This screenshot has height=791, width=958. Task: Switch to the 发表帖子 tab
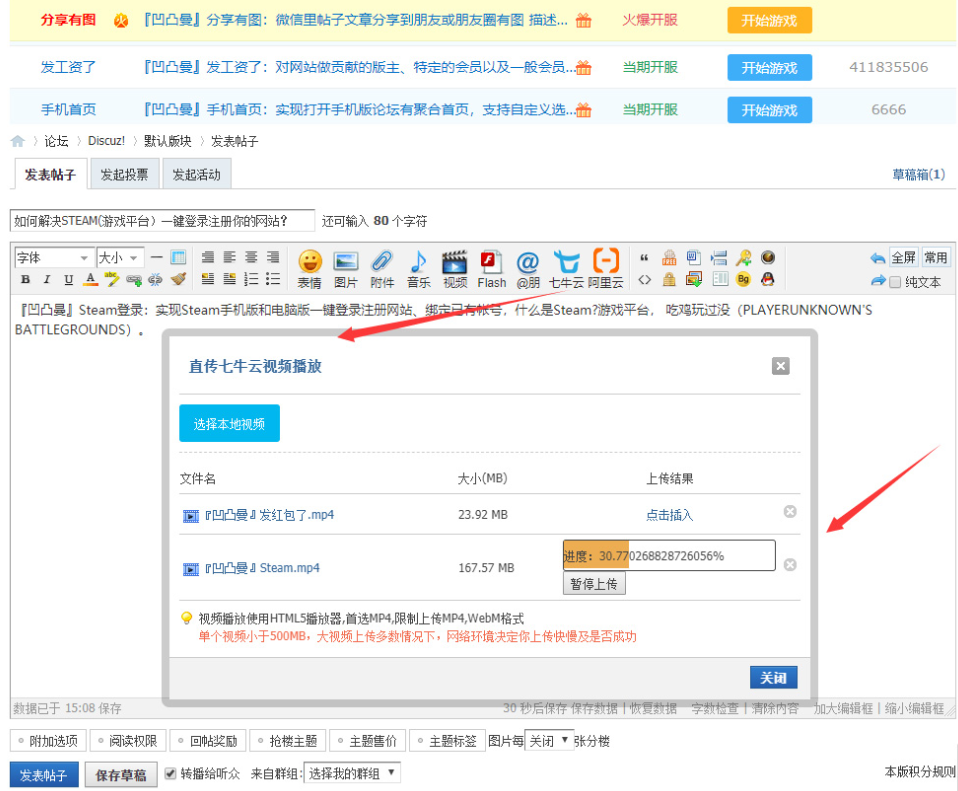pos(50,175)
